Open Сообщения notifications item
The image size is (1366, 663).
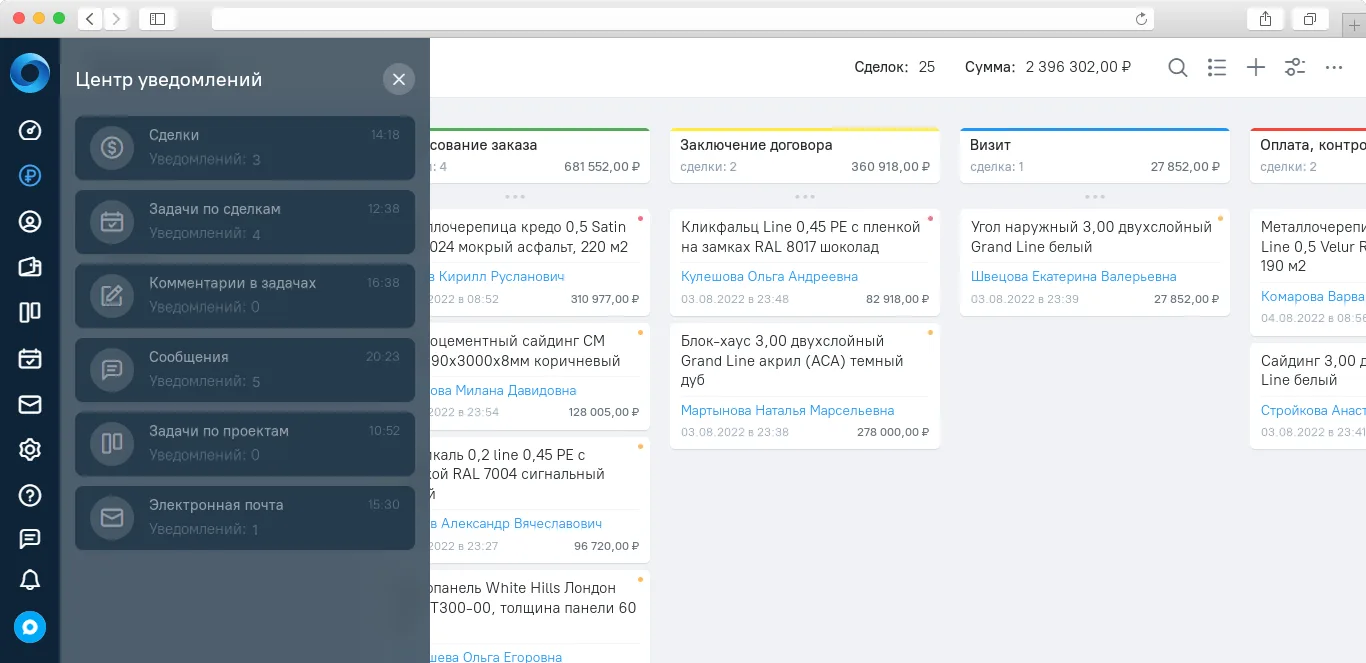pyautogui.click(x=245, y=370)
